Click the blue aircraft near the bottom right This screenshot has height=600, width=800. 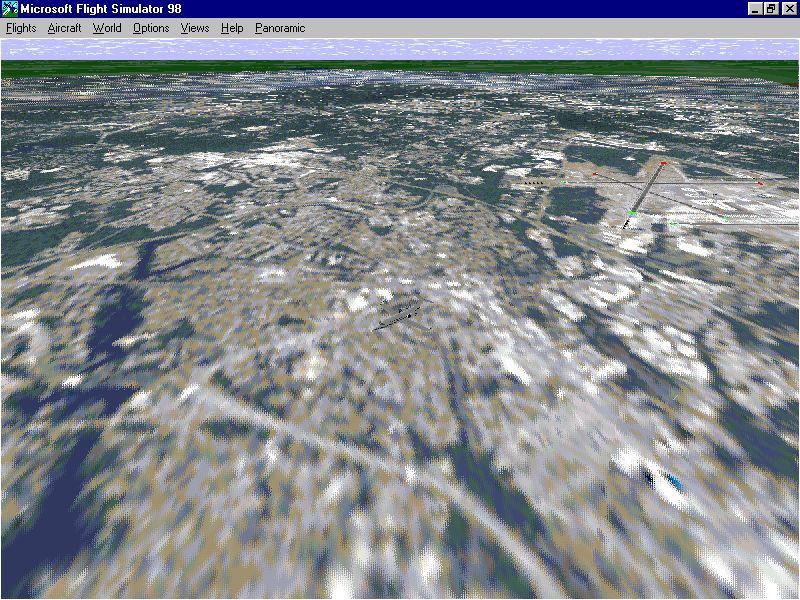665,479
